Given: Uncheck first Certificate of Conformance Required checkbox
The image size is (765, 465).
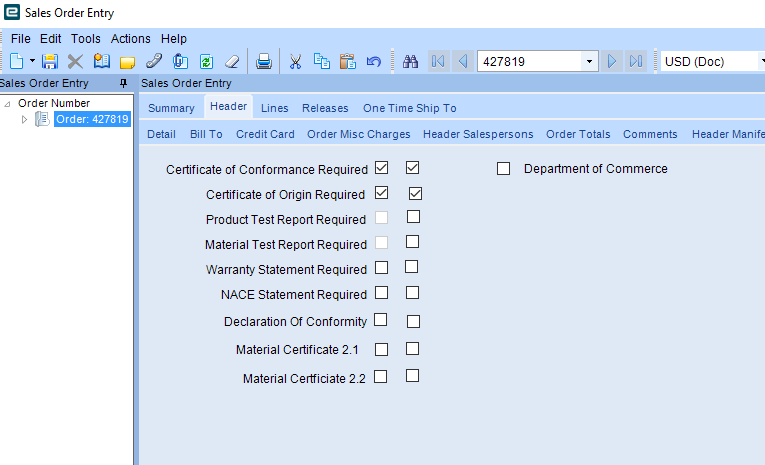Looking at the screenshot, I should click(x=381, y=168).
